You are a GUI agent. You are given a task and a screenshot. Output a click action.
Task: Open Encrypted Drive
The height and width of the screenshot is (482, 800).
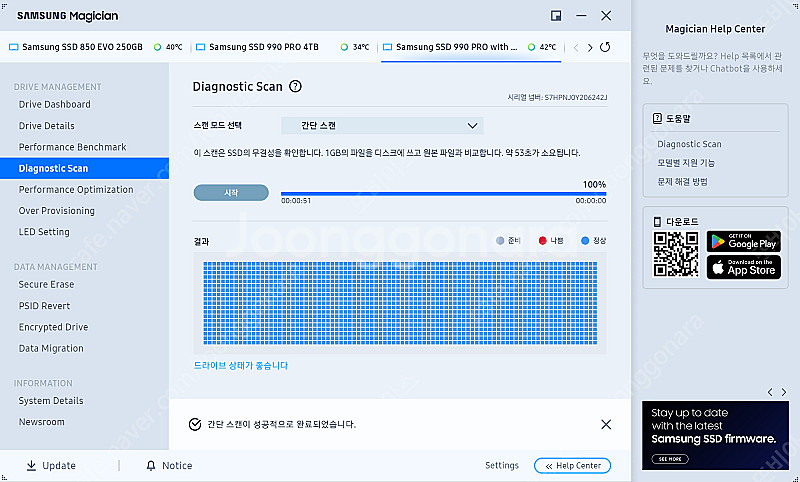(54, 327)
